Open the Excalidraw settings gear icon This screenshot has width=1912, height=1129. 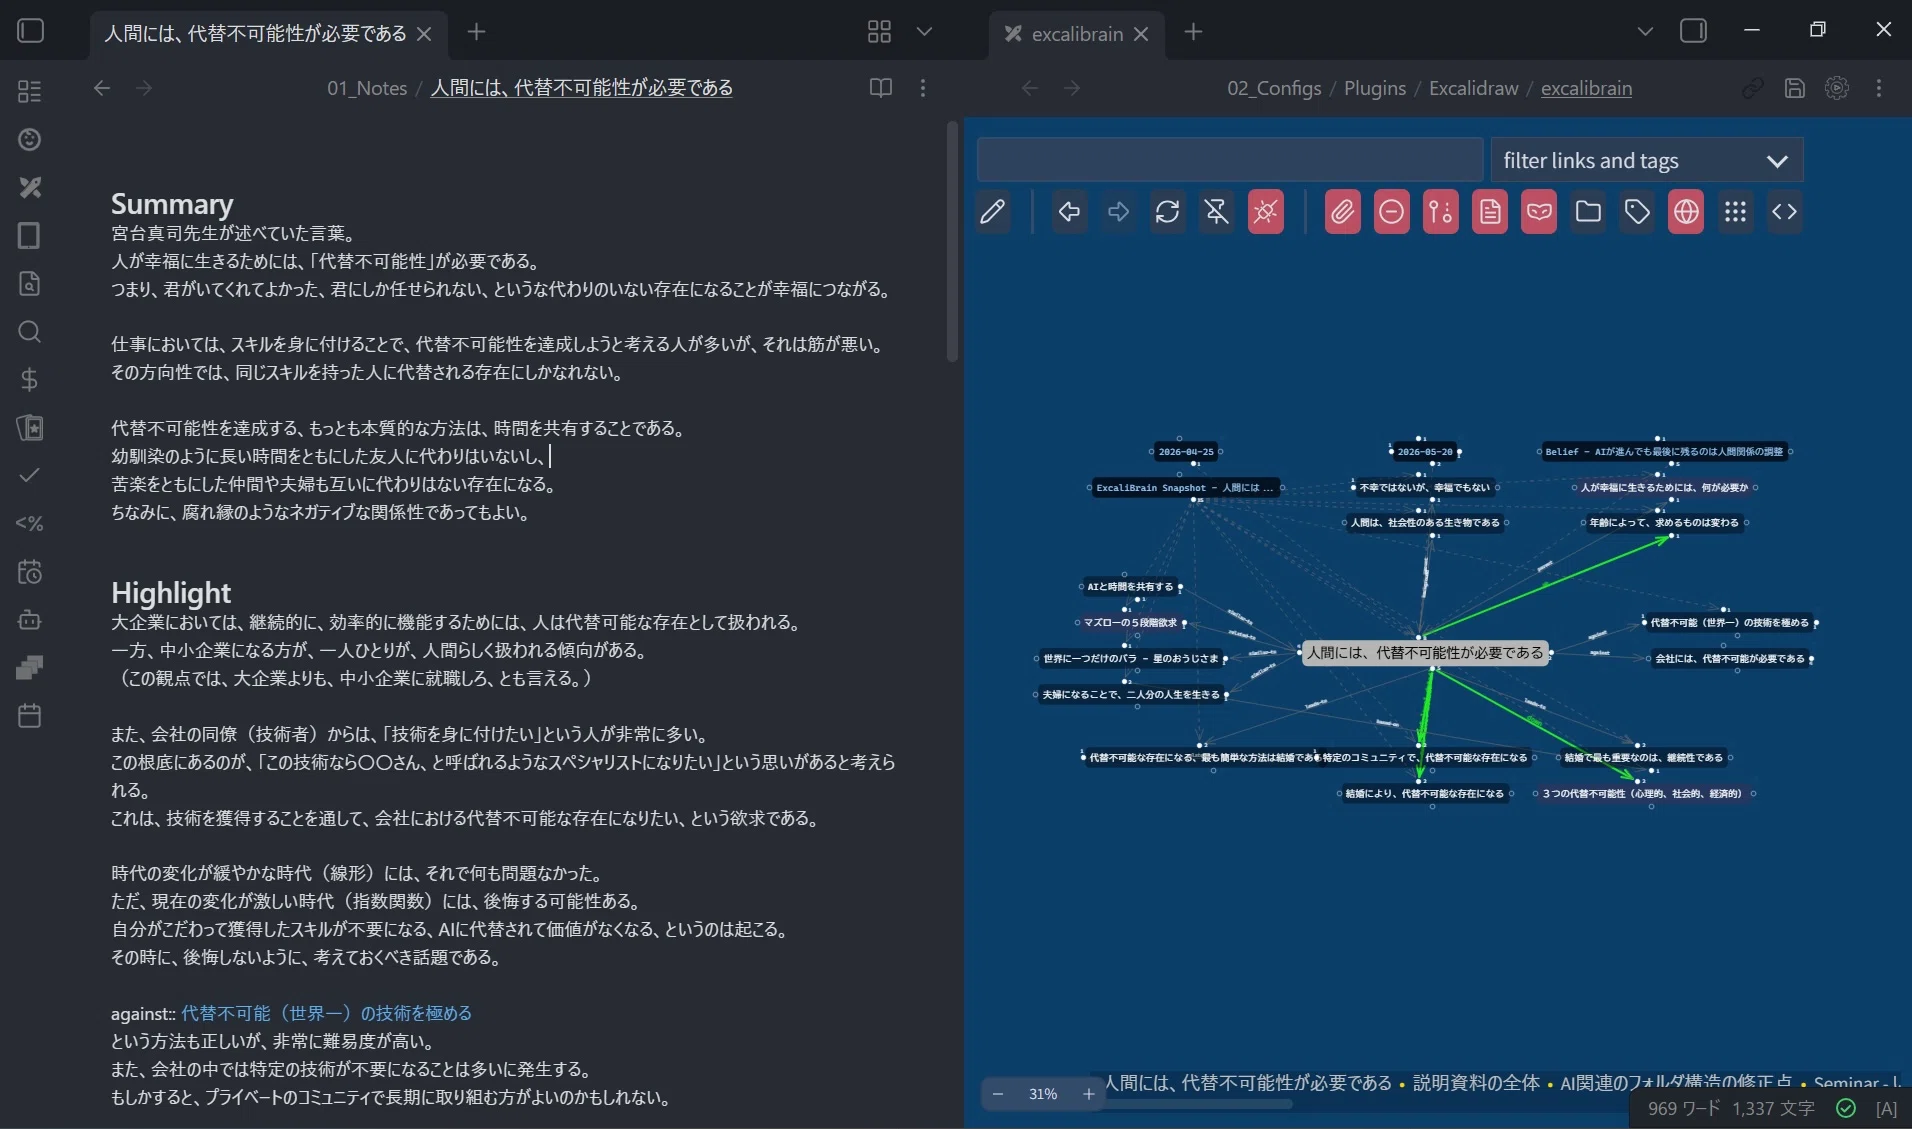1837,88
